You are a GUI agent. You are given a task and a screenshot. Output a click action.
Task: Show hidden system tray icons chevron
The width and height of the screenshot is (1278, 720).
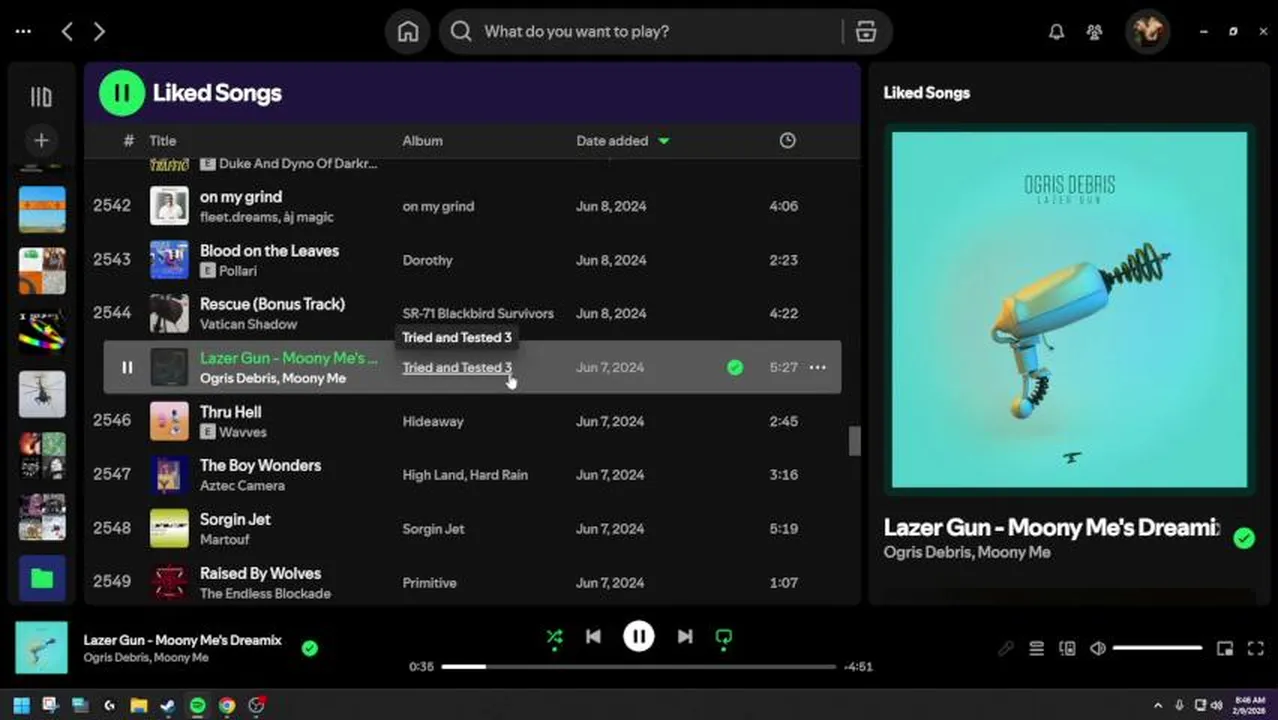(1158, 706)
